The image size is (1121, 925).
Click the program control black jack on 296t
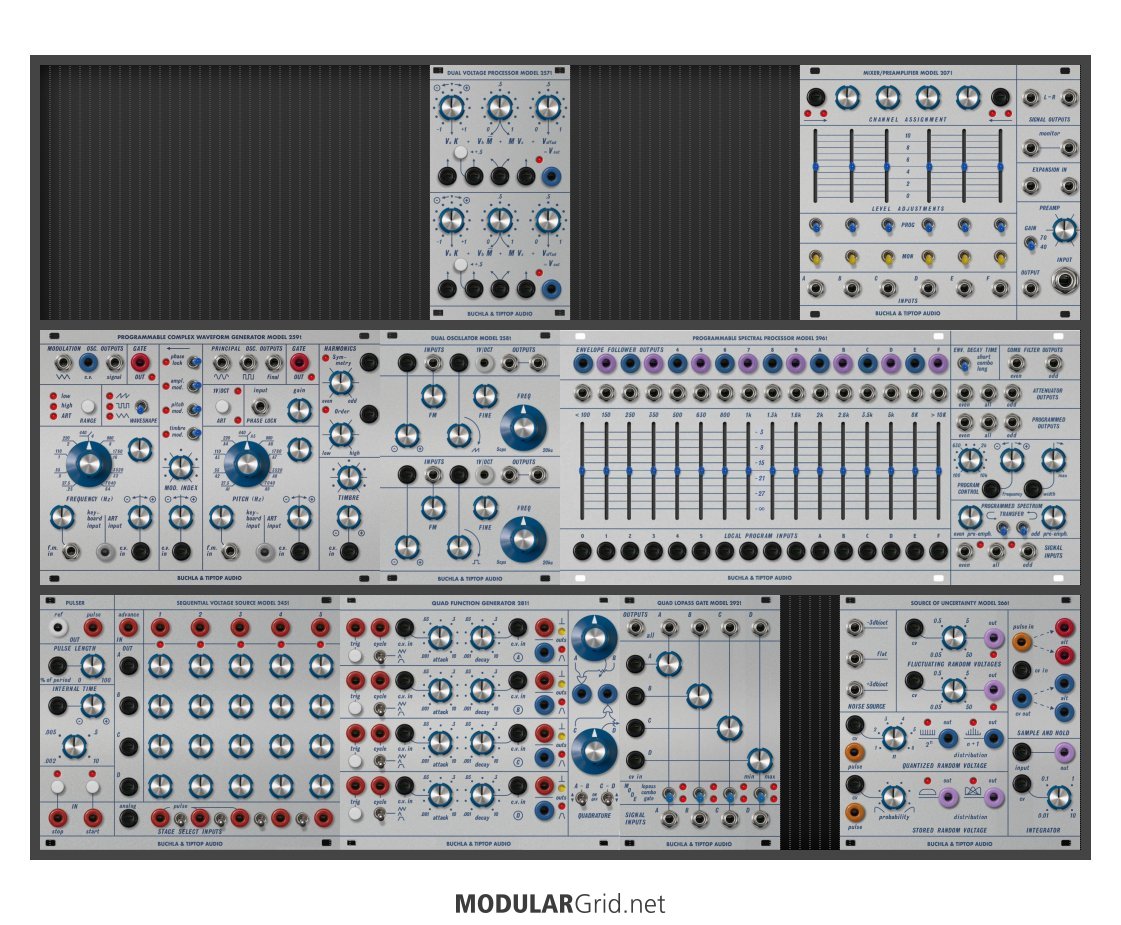coord(990,489)
